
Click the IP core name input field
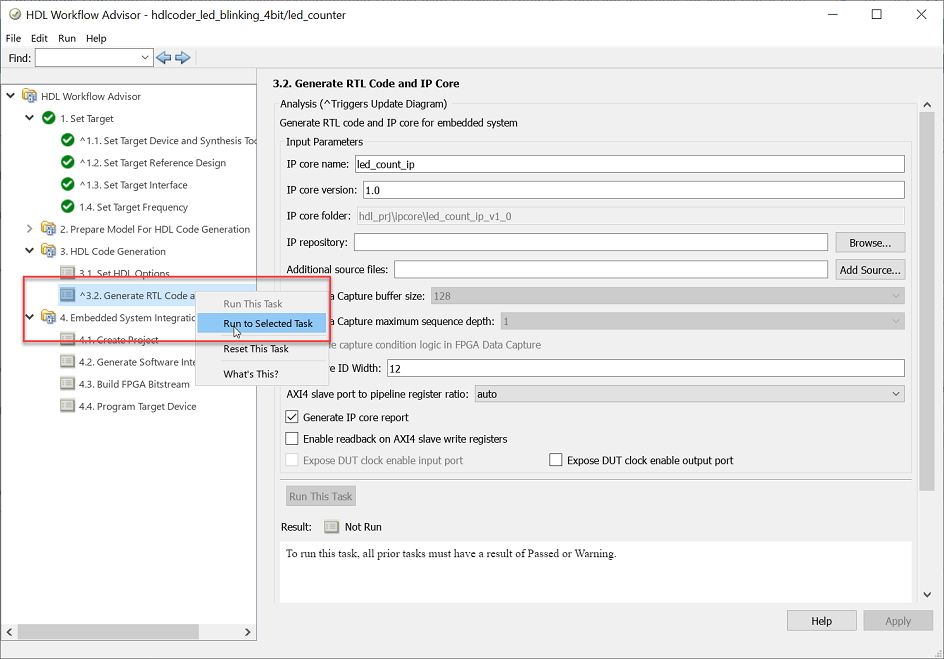630,164
